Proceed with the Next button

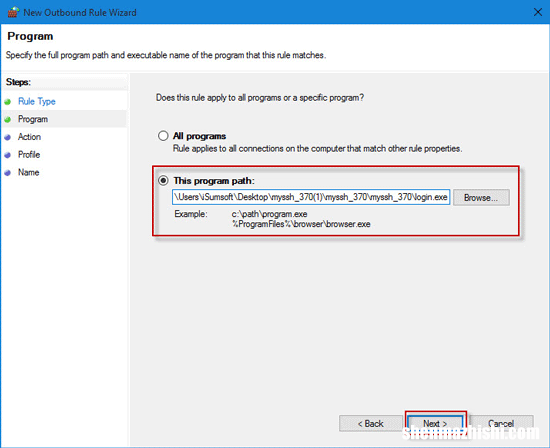pos(435,424)
